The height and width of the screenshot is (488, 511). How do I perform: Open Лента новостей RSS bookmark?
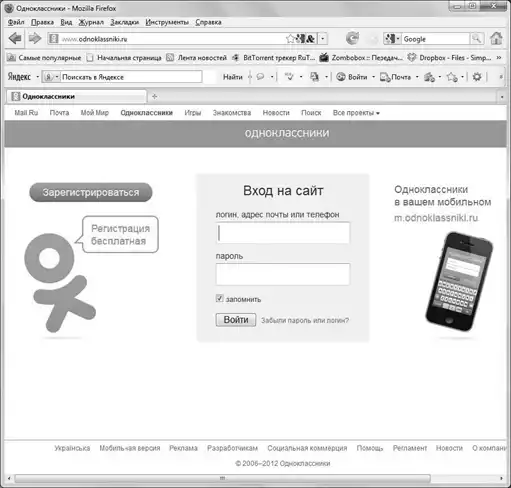click(x=197, y=58)
